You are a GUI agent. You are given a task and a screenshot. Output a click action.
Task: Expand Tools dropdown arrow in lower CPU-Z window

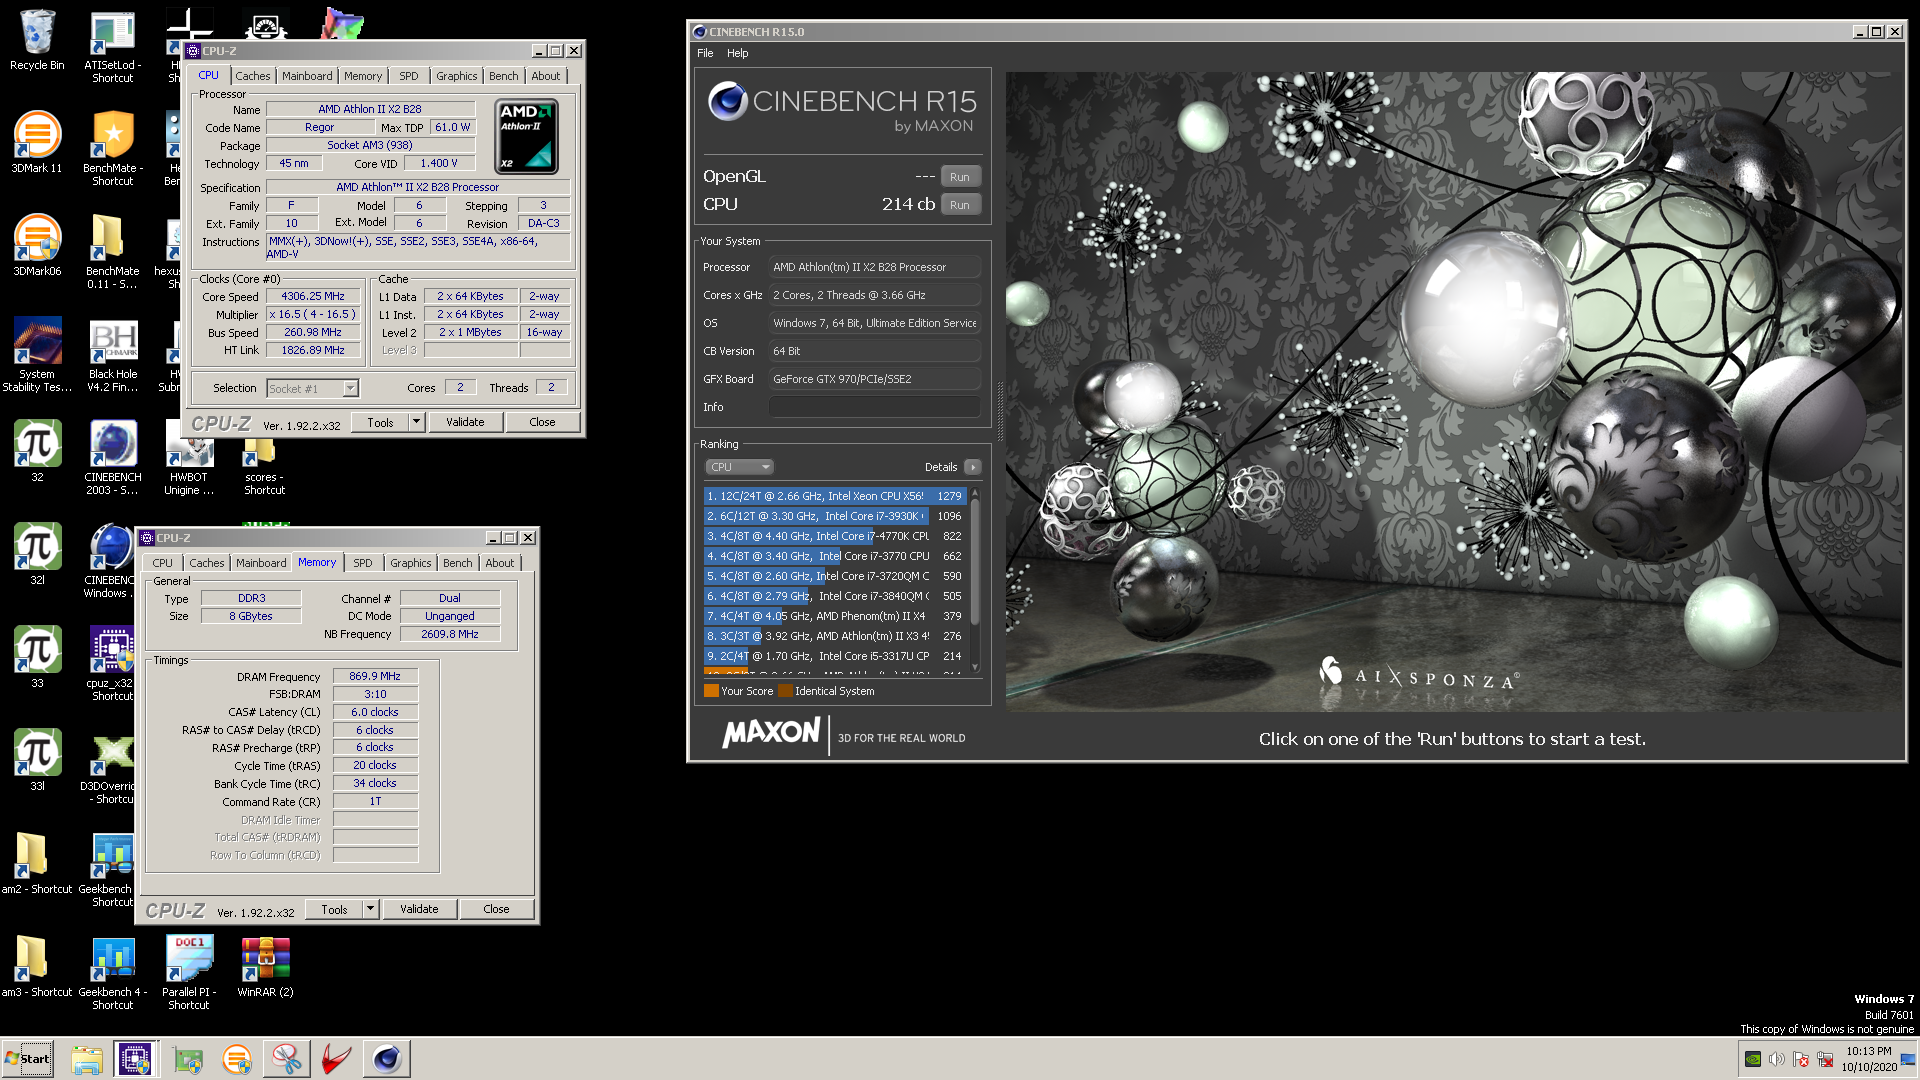coord(370,909)
